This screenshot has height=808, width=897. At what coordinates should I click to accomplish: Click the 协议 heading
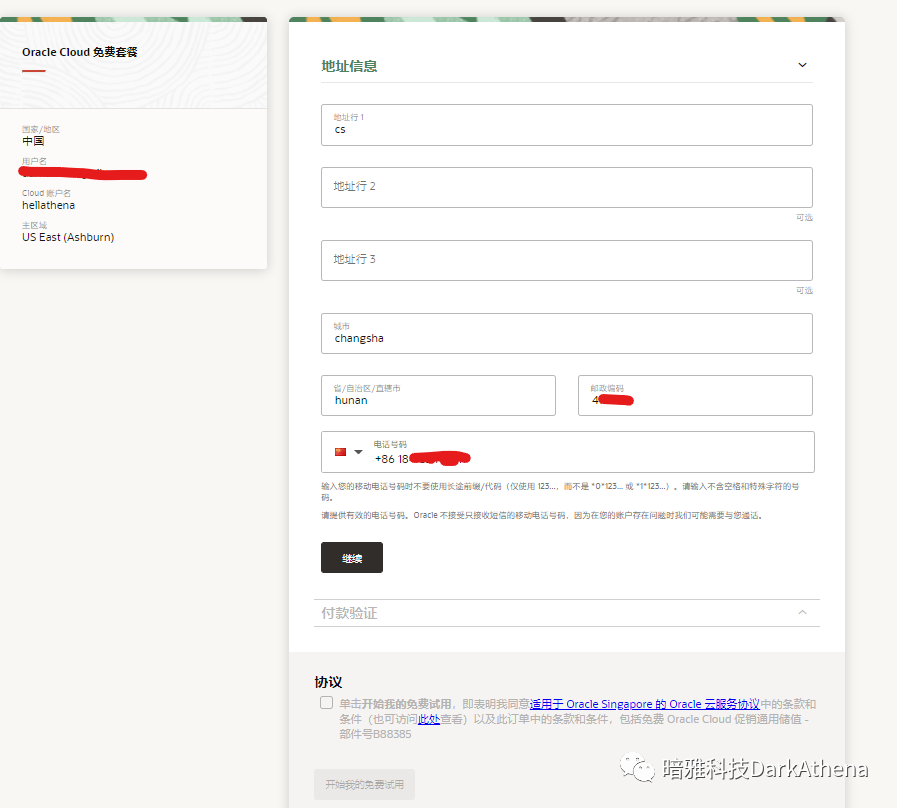(x=328, y=682)
